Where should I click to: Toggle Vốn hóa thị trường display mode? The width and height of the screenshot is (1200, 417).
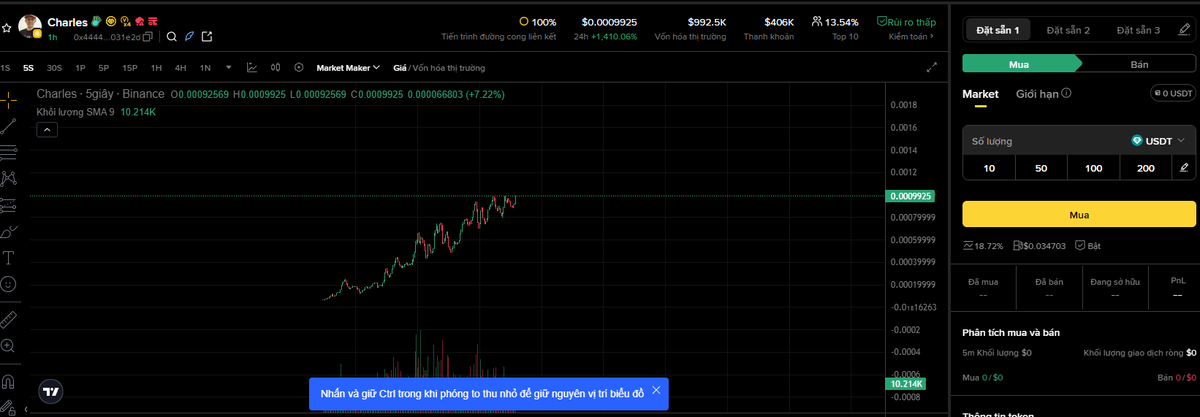pos(449,68)
